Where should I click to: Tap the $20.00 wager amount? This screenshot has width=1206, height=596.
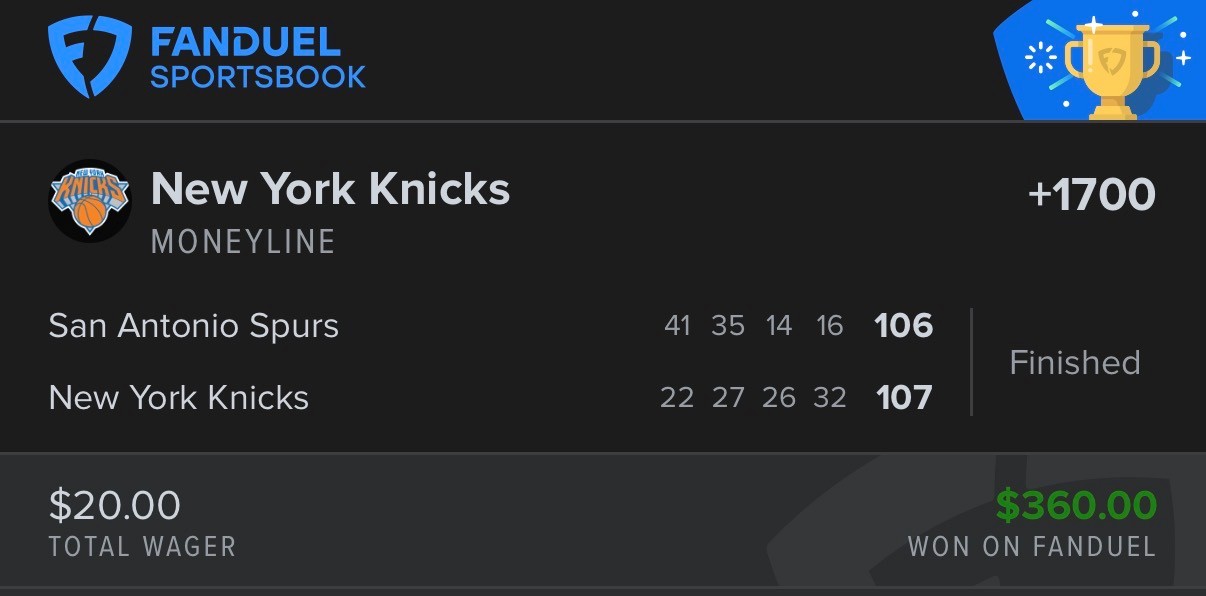click(115, 505)
